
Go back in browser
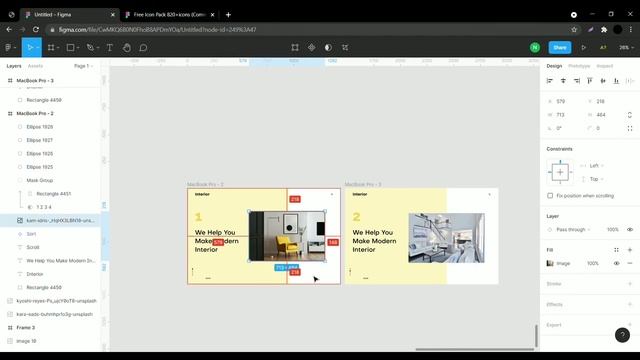tap(9, 29)
